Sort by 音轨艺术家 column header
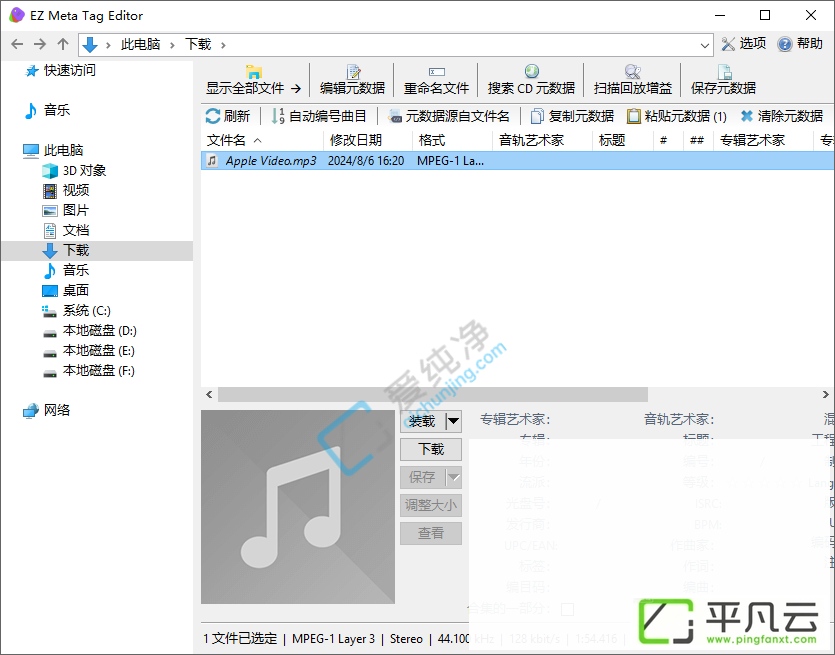This screenshot has height=655, width=835. [x=542, y=141]
